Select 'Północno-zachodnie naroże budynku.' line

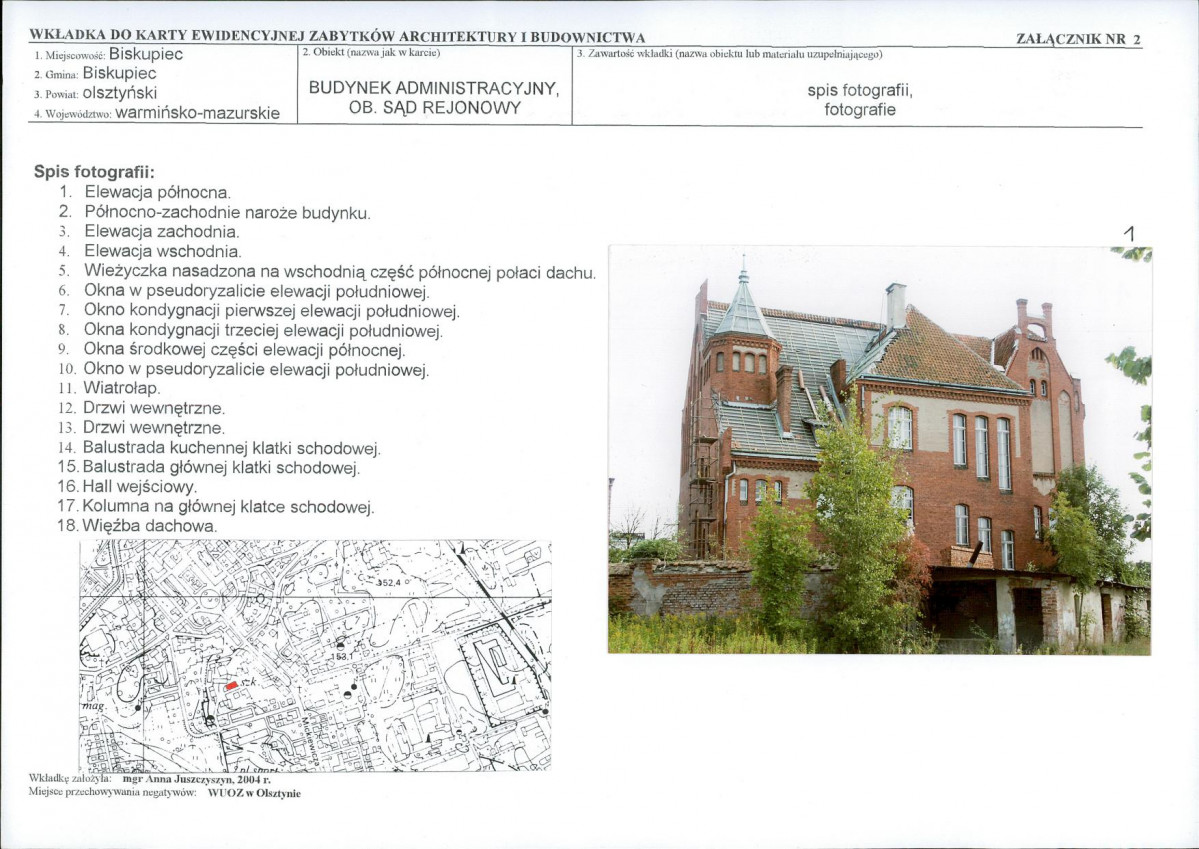227,213
